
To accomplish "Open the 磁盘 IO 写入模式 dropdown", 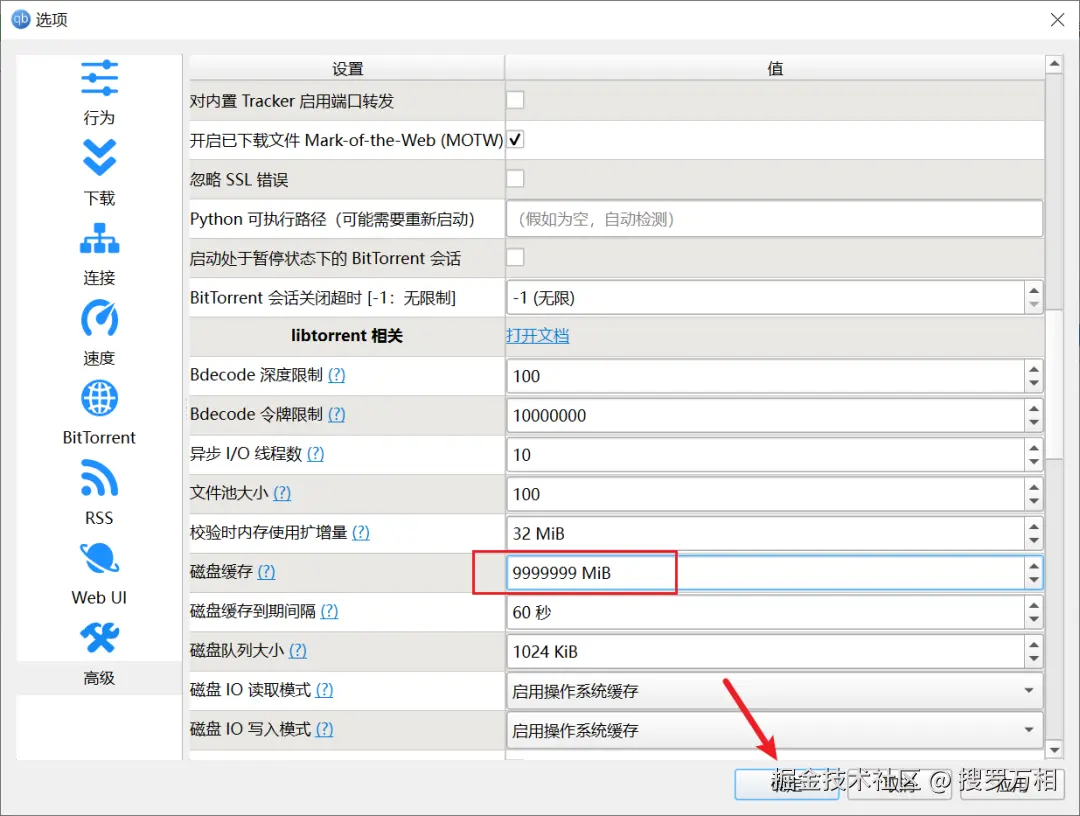I will pyautogui.click(x=774, y=730).
